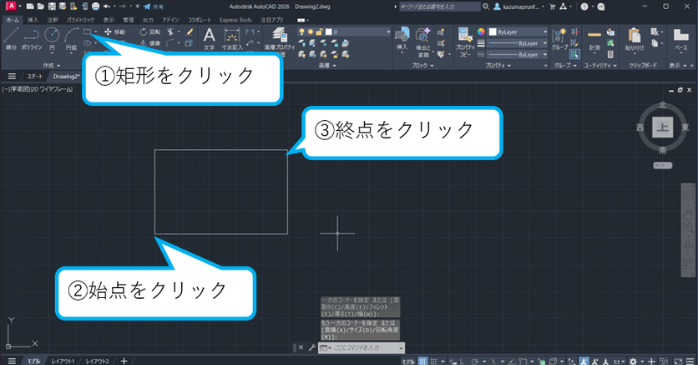The height and width of the screenshot is (365, 698).
Task: Toggle ortho mode in status bar
Action: coord(463,361)
